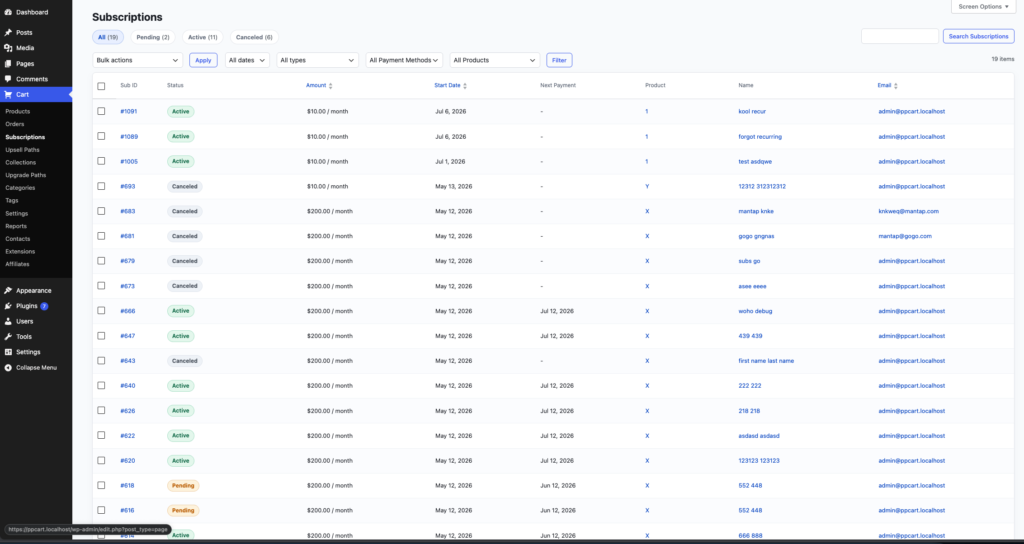Click the Search Subscriptions button
Screen dimensions: 1024x544
click(x=978, y=37)
